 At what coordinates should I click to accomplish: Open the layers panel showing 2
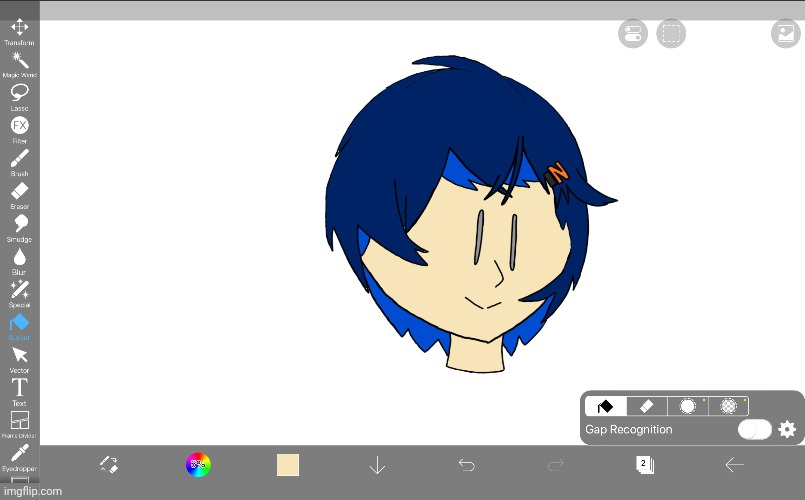[645, 464]
